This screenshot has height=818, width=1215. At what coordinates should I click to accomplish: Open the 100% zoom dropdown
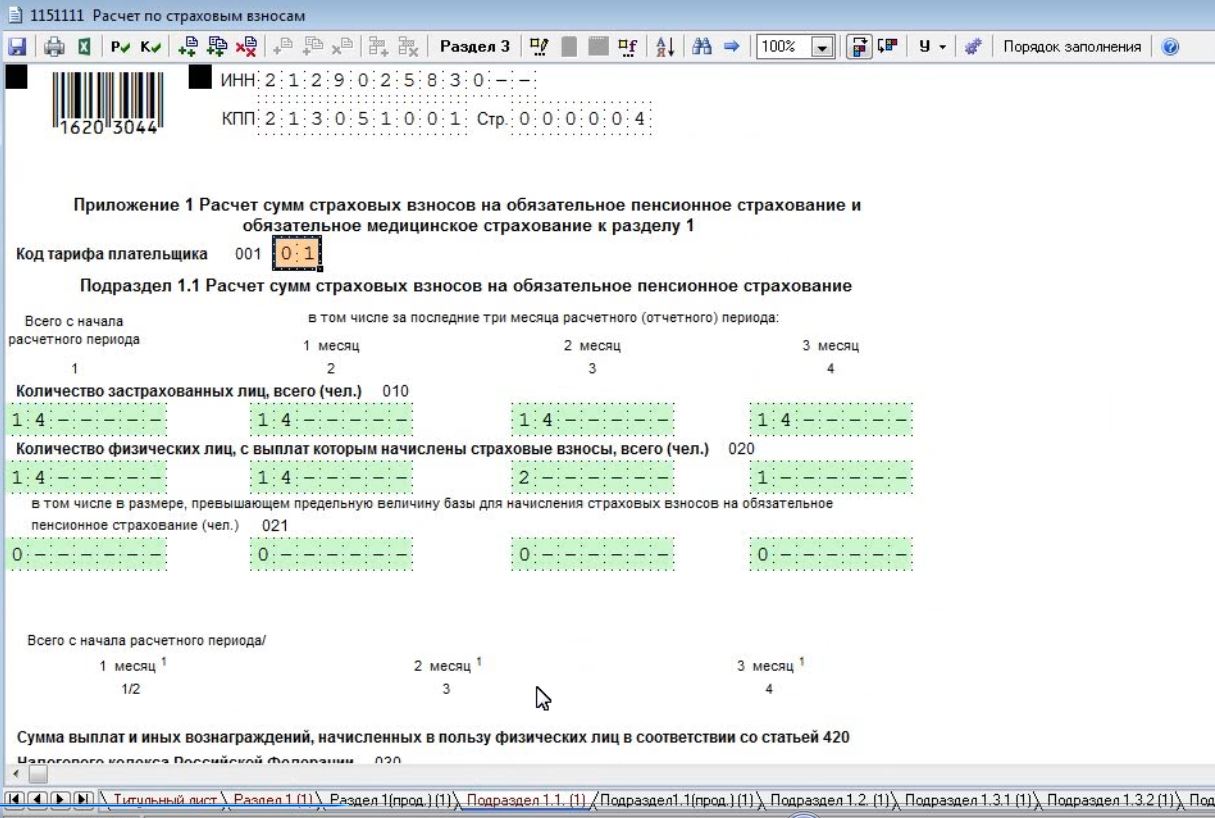pos(823,47)
